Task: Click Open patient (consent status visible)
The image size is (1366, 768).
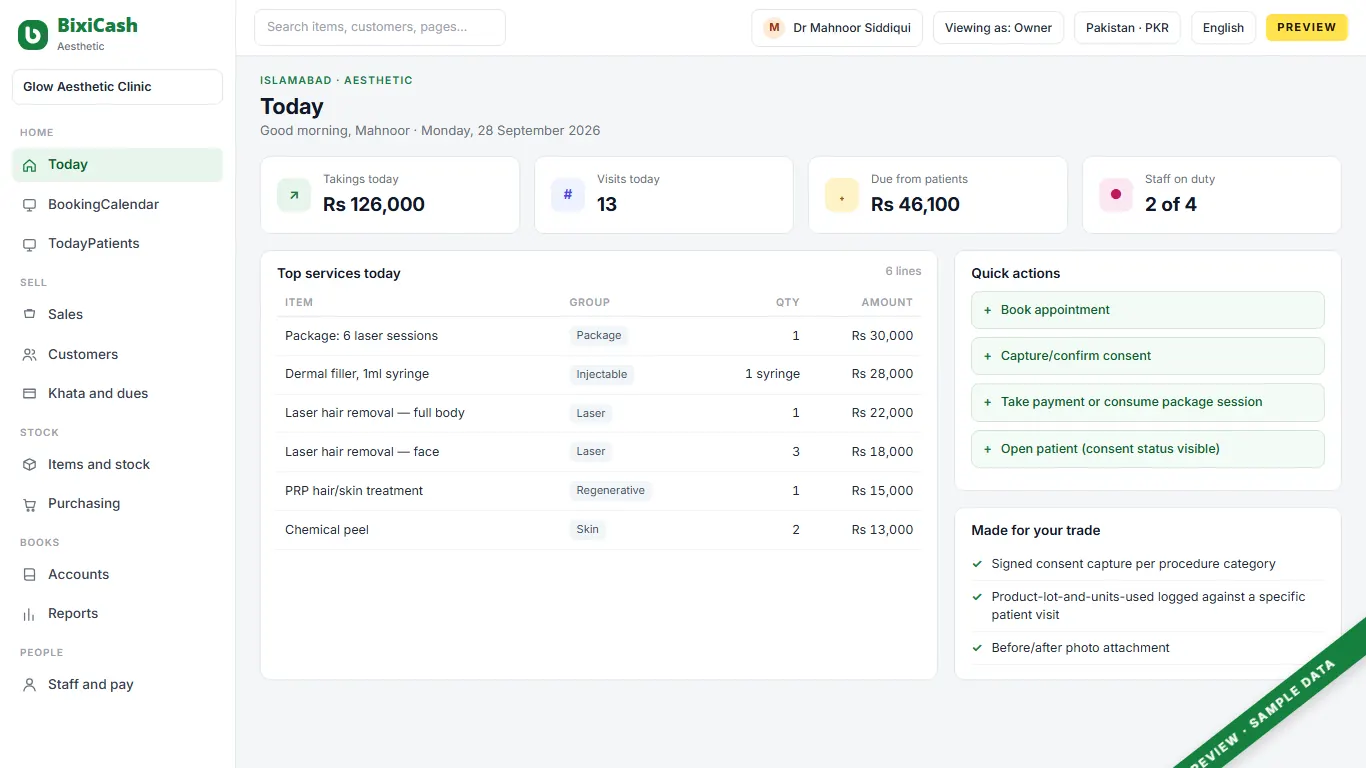Action: pos(1148,449)
